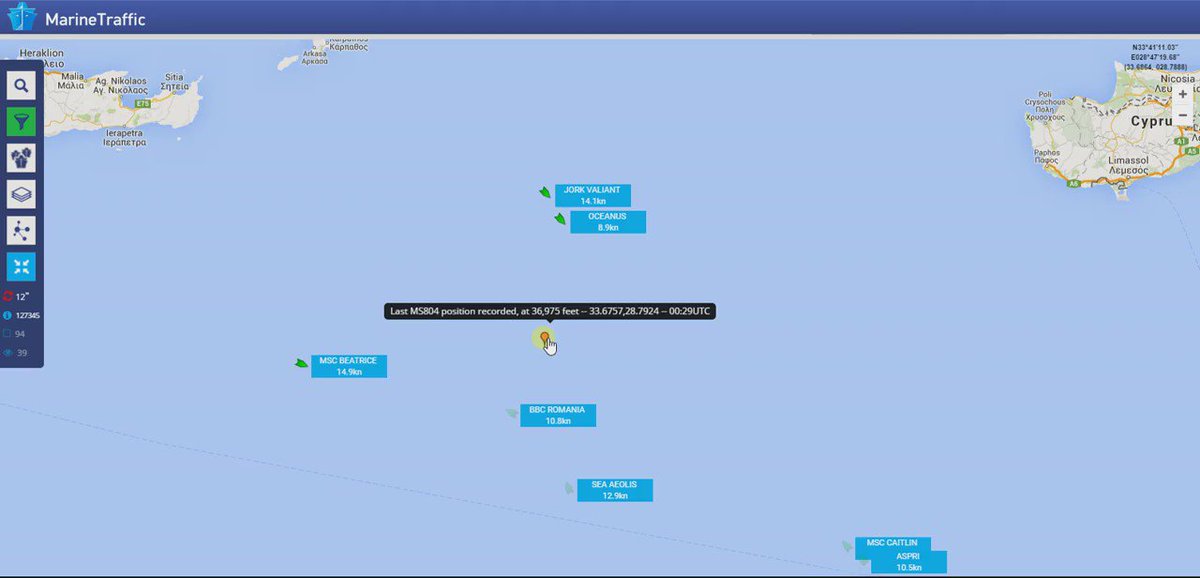
Task: Open the search tool in sidebar
Action: pyautogui.click(x=21, y=86)
